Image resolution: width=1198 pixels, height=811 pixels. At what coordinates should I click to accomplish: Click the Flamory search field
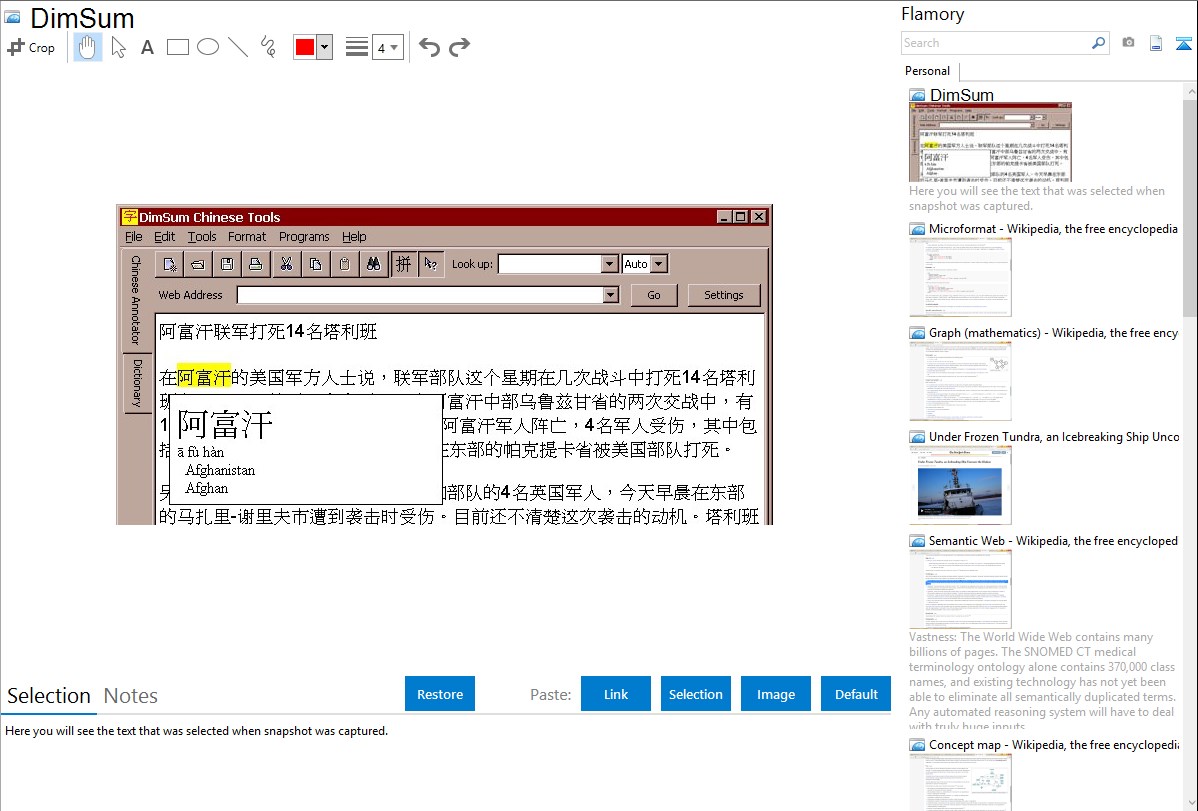[996, 43]
